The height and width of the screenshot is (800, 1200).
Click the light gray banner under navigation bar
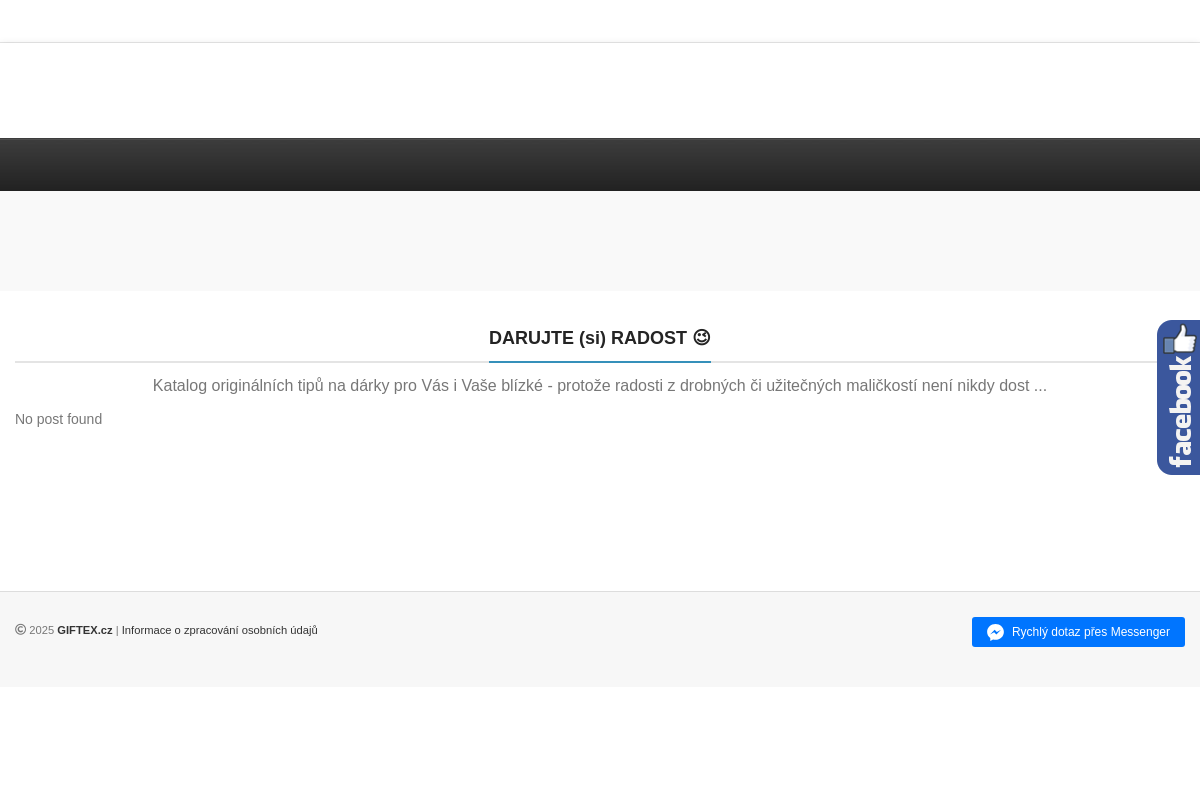coord(600,240)
